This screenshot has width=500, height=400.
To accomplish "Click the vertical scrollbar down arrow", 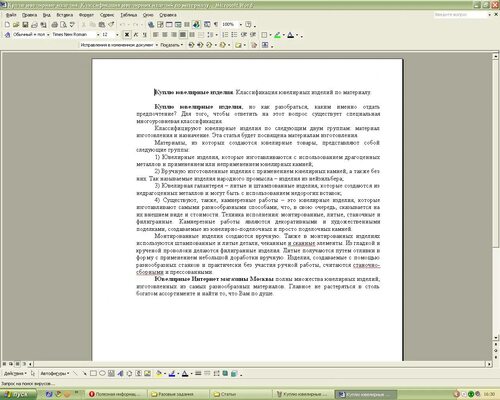I will [496, 338].
